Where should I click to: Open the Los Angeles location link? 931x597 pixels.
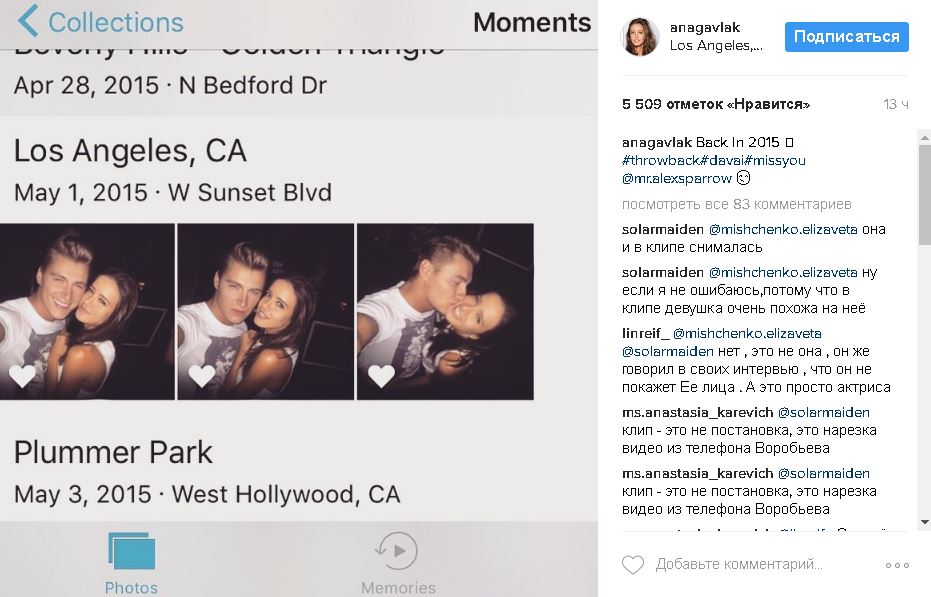(x=716, y=46)
